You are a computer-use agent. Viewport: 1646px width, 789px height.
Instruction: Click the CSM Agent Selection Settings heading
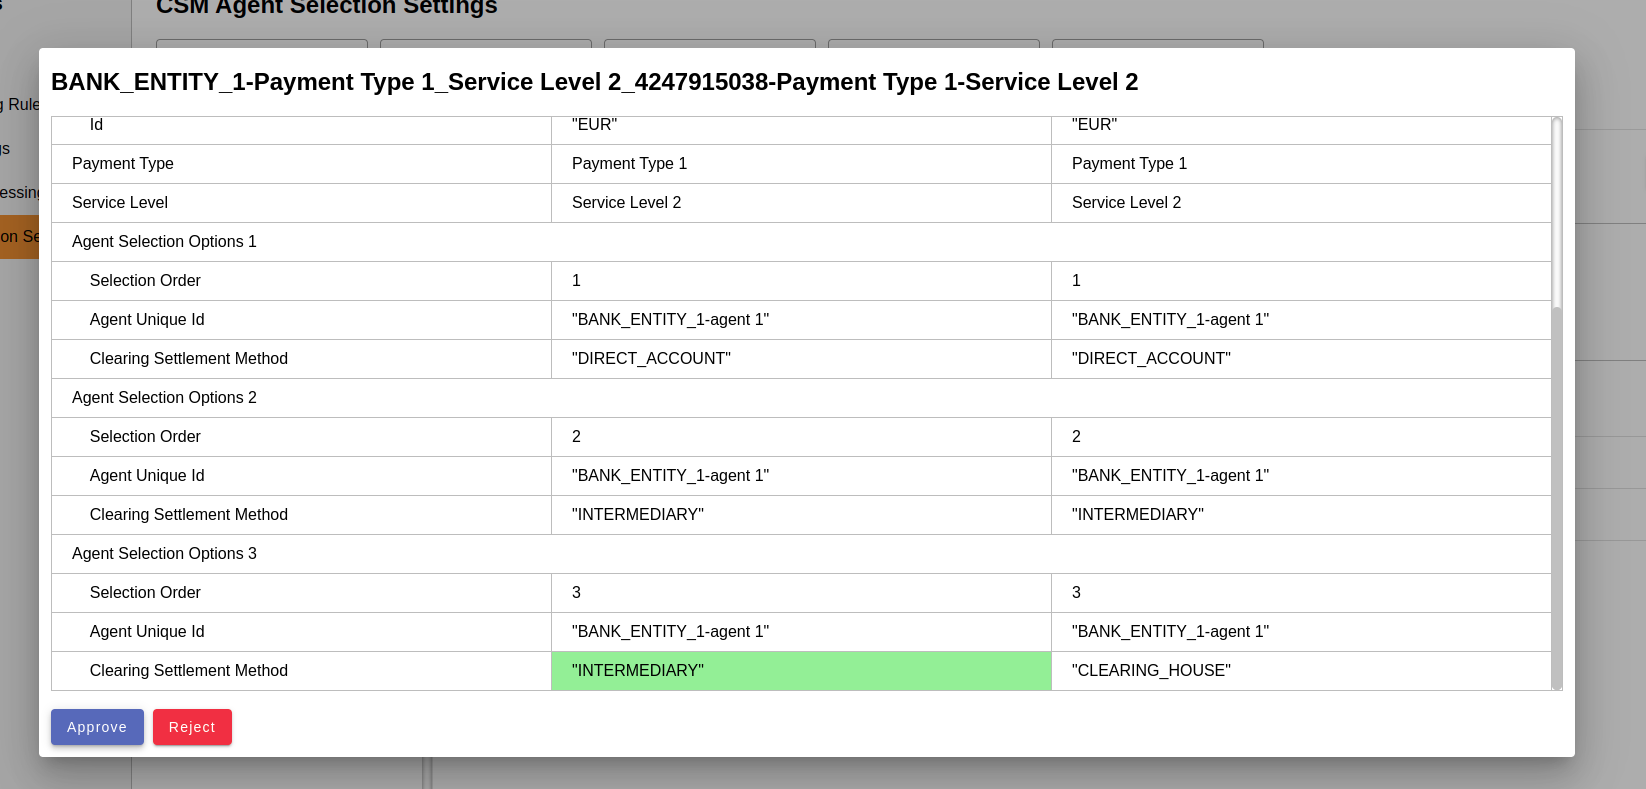(326, 8)
